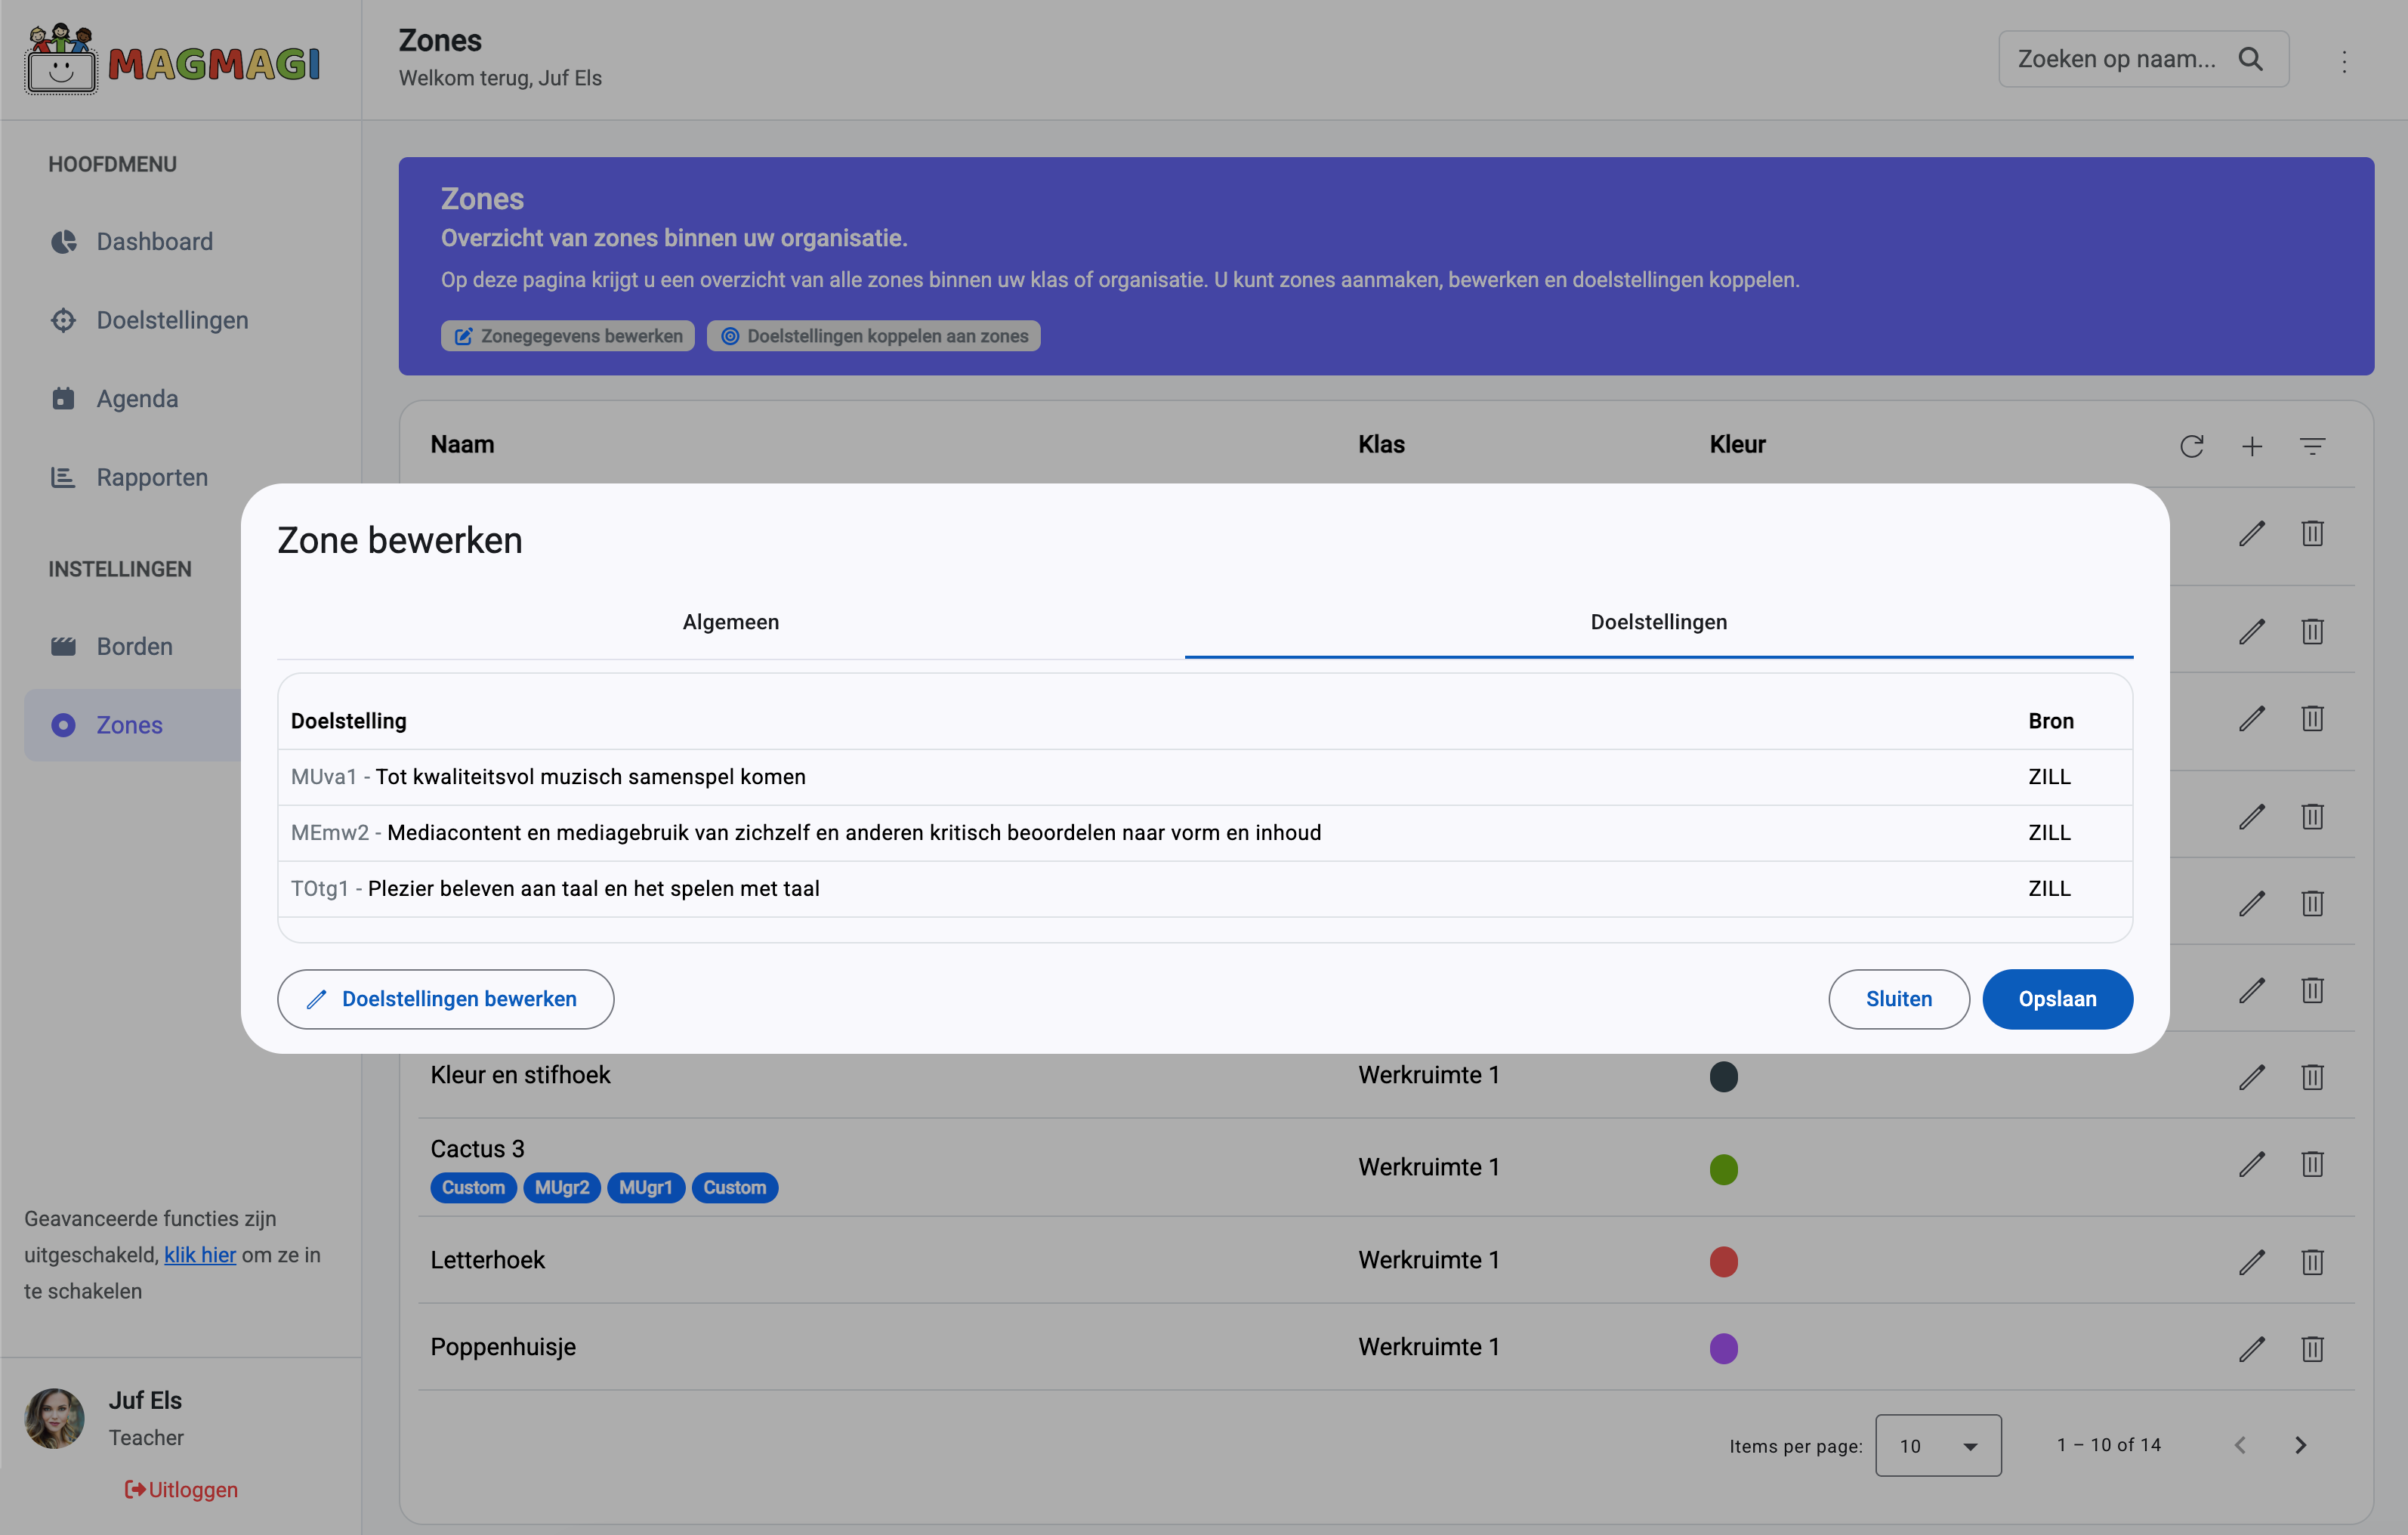This screenshot has width=2408, height=1535.
Task: Click the 'klik hier' link
Action: (x=200, y=1255)
